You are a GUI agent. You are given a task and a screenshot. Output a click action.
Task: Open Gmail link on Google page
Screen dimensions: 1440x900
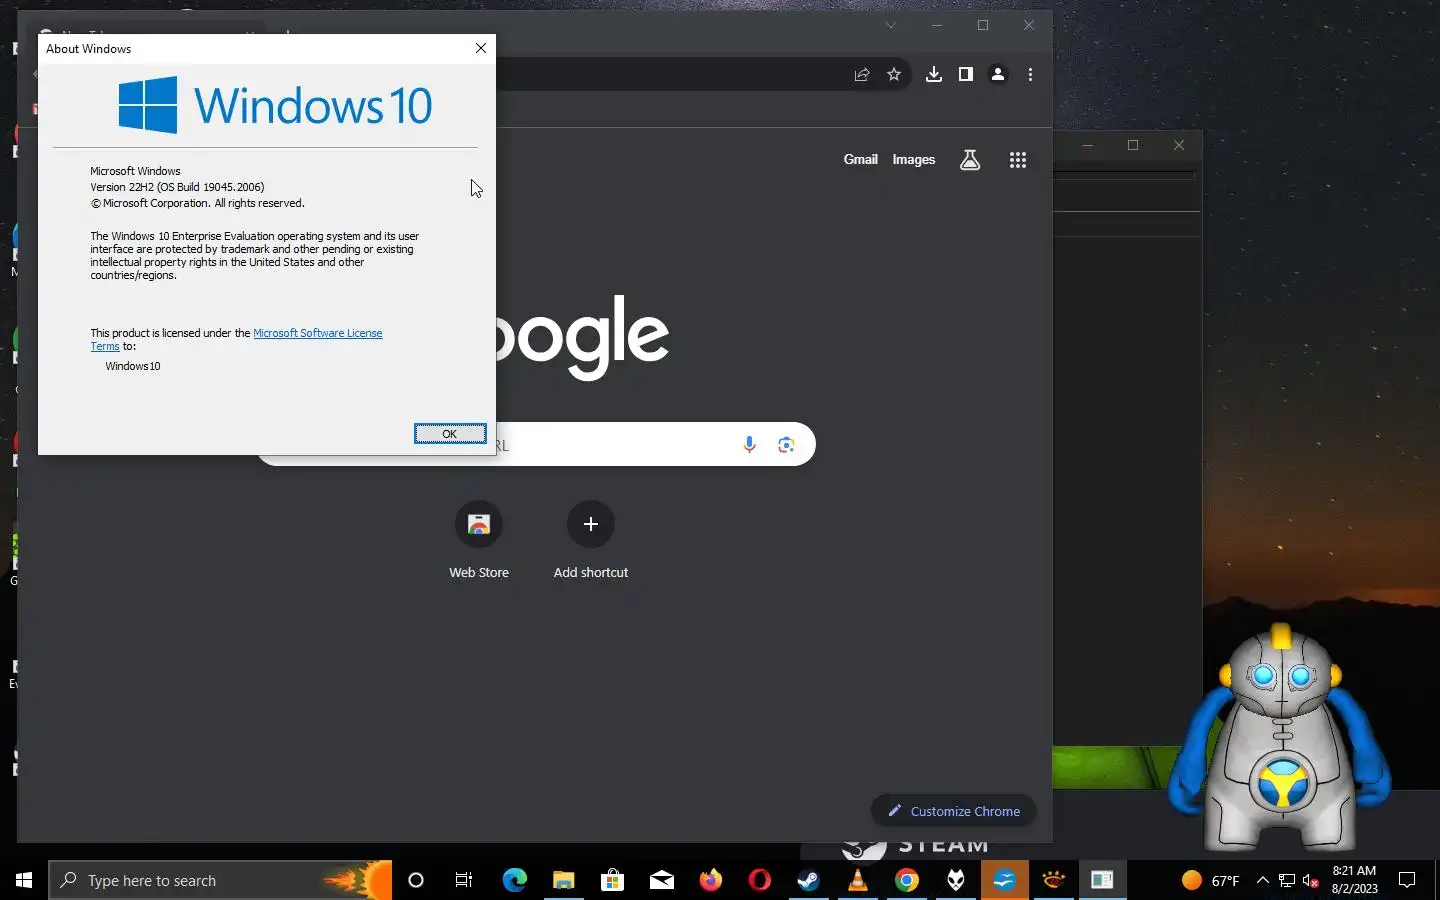[x=860, y=159]
